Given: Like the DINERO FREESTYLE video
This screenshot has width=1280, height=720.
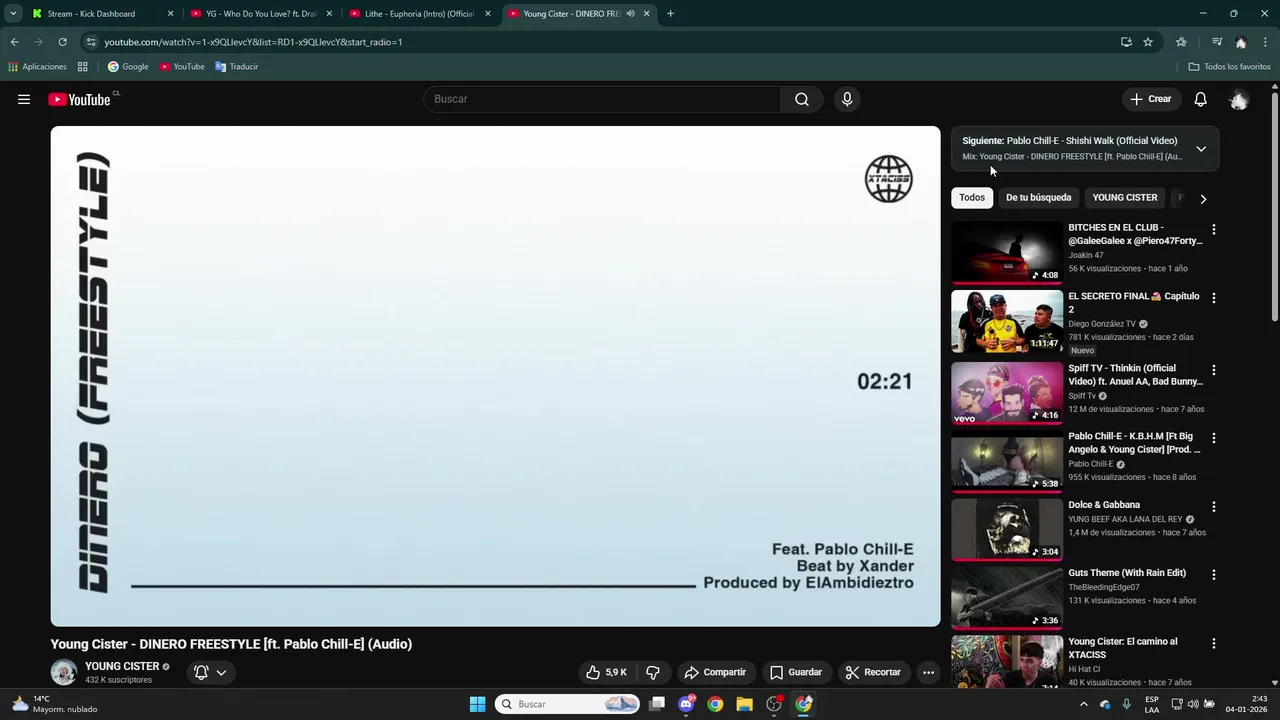Looking at the screenshot, I should [606, 672].
